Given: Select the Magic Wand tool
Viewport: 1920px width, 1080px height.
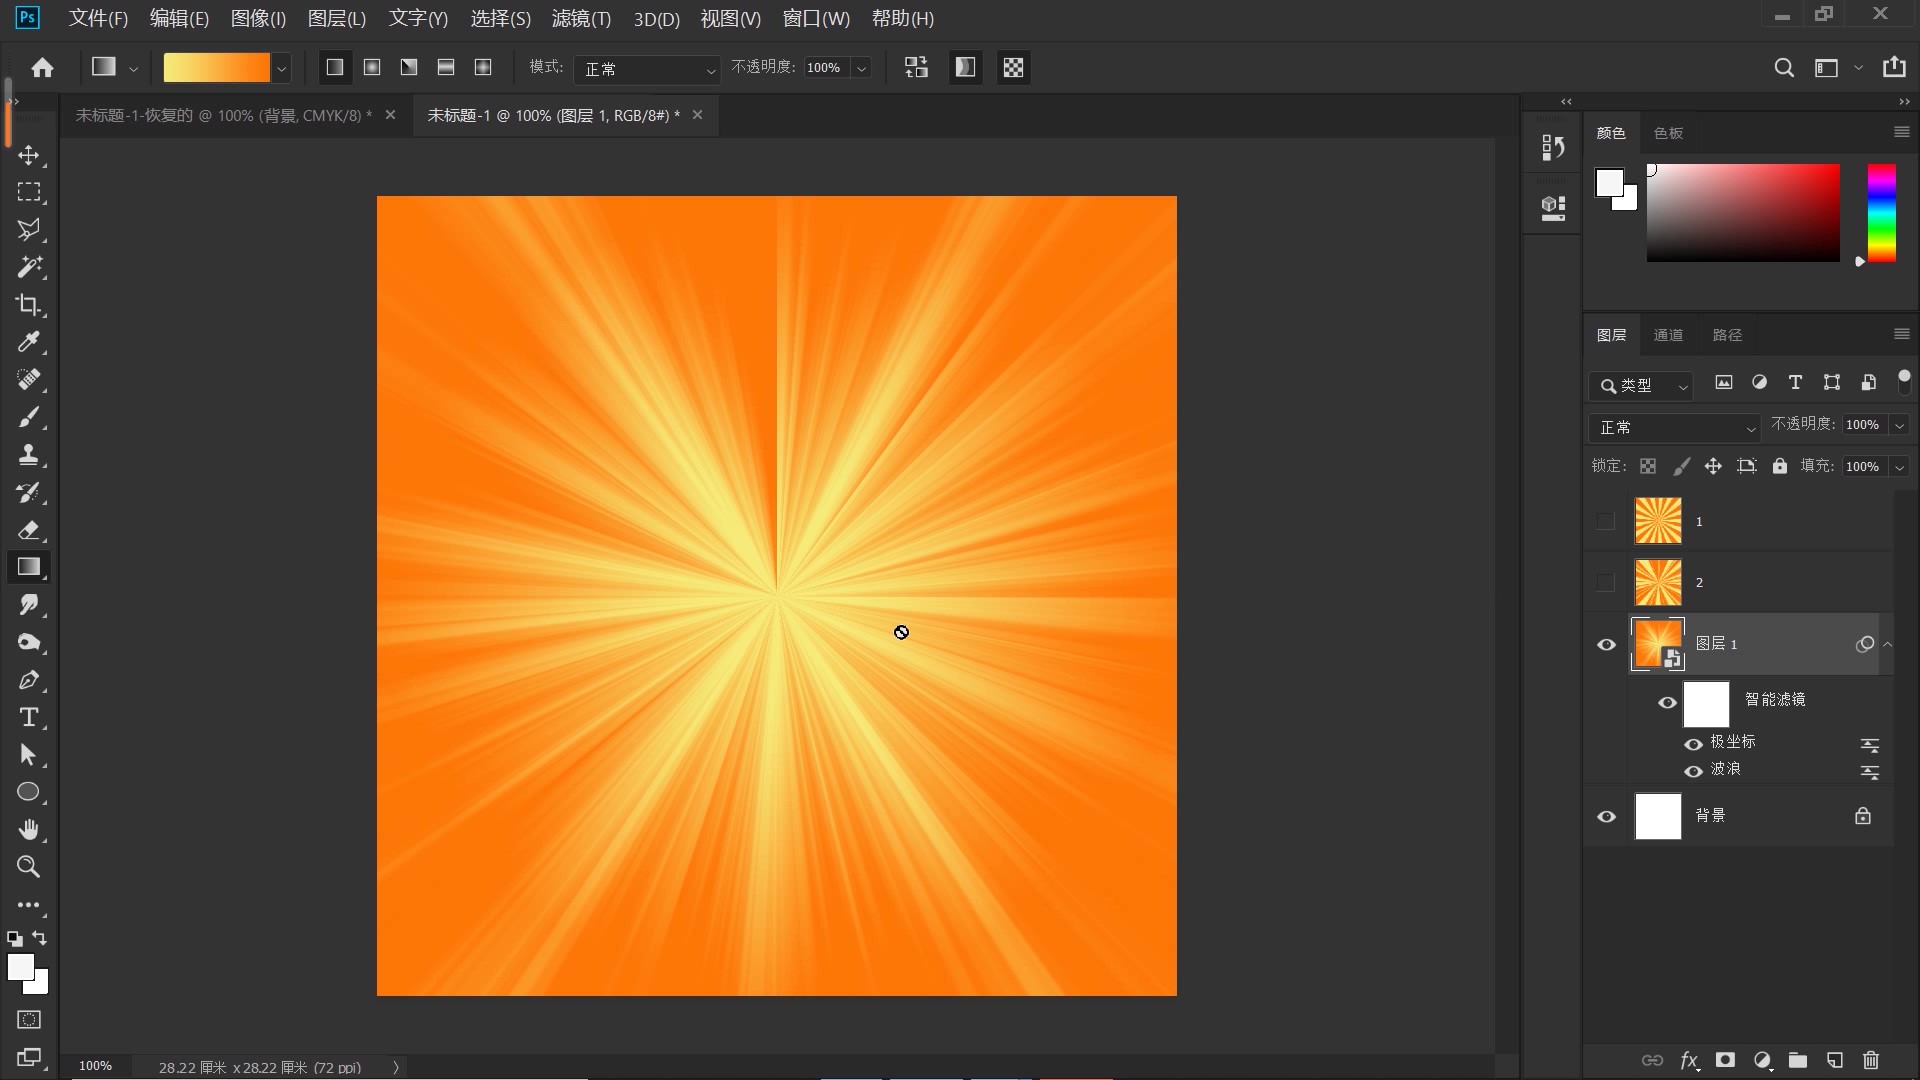Looking at the screenshot, I should 29,267.
